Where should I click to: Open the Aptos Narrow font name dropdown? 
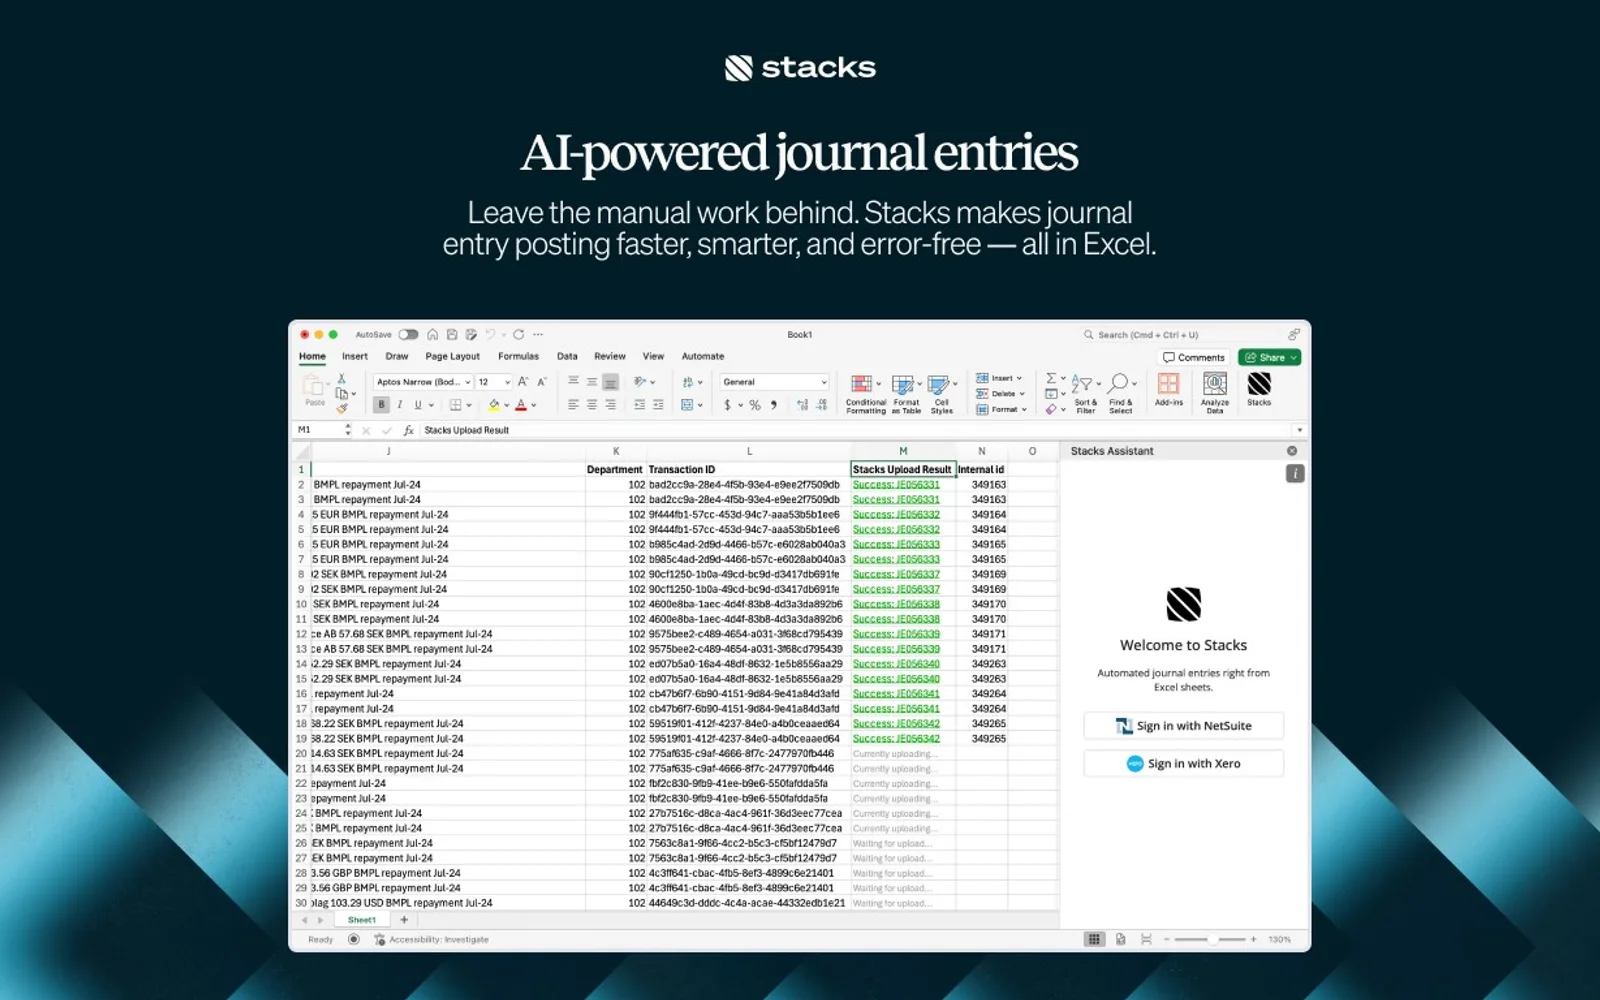coord(423,382)
